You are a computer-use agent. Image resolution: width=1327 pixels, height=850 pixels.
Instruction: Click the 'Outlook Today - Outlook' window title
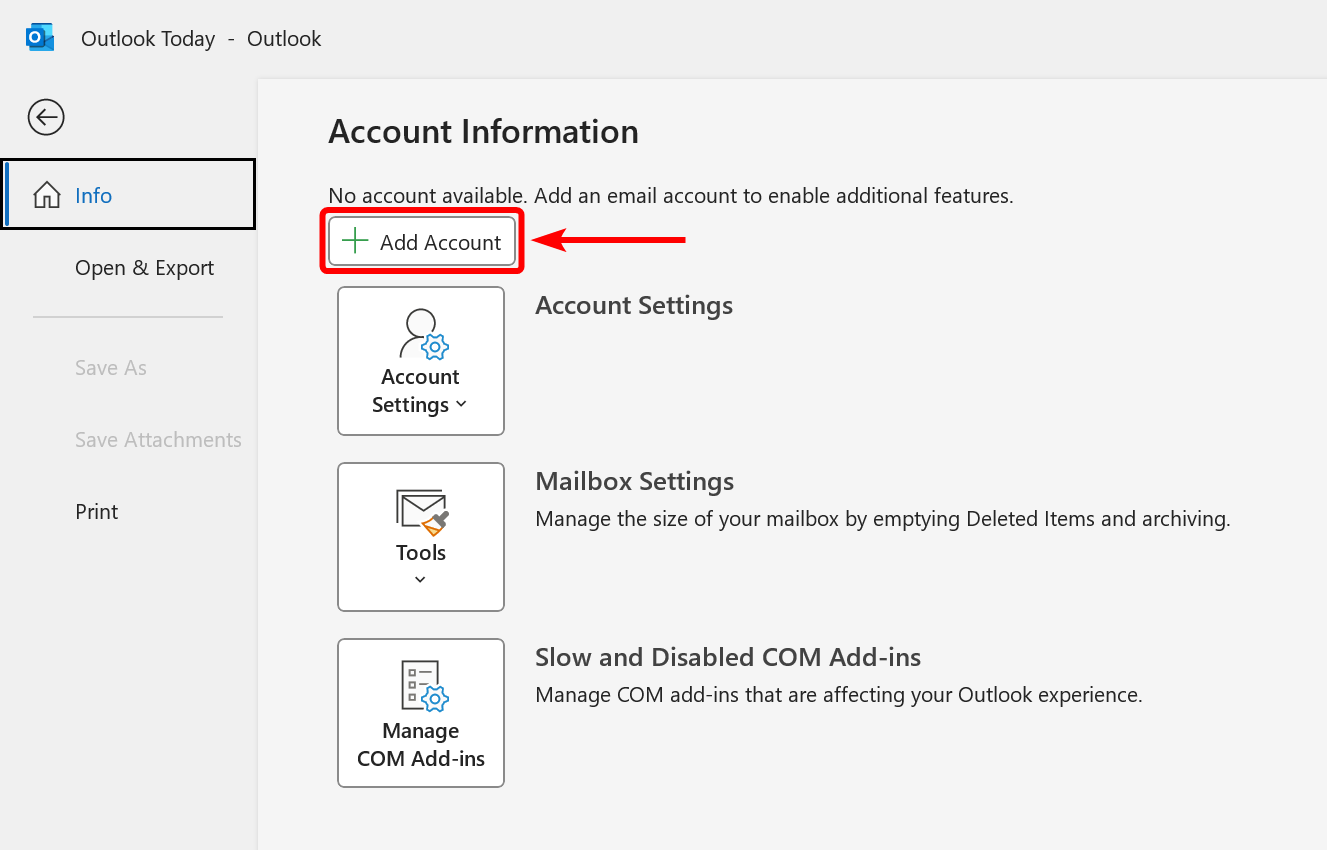(201, 39)
